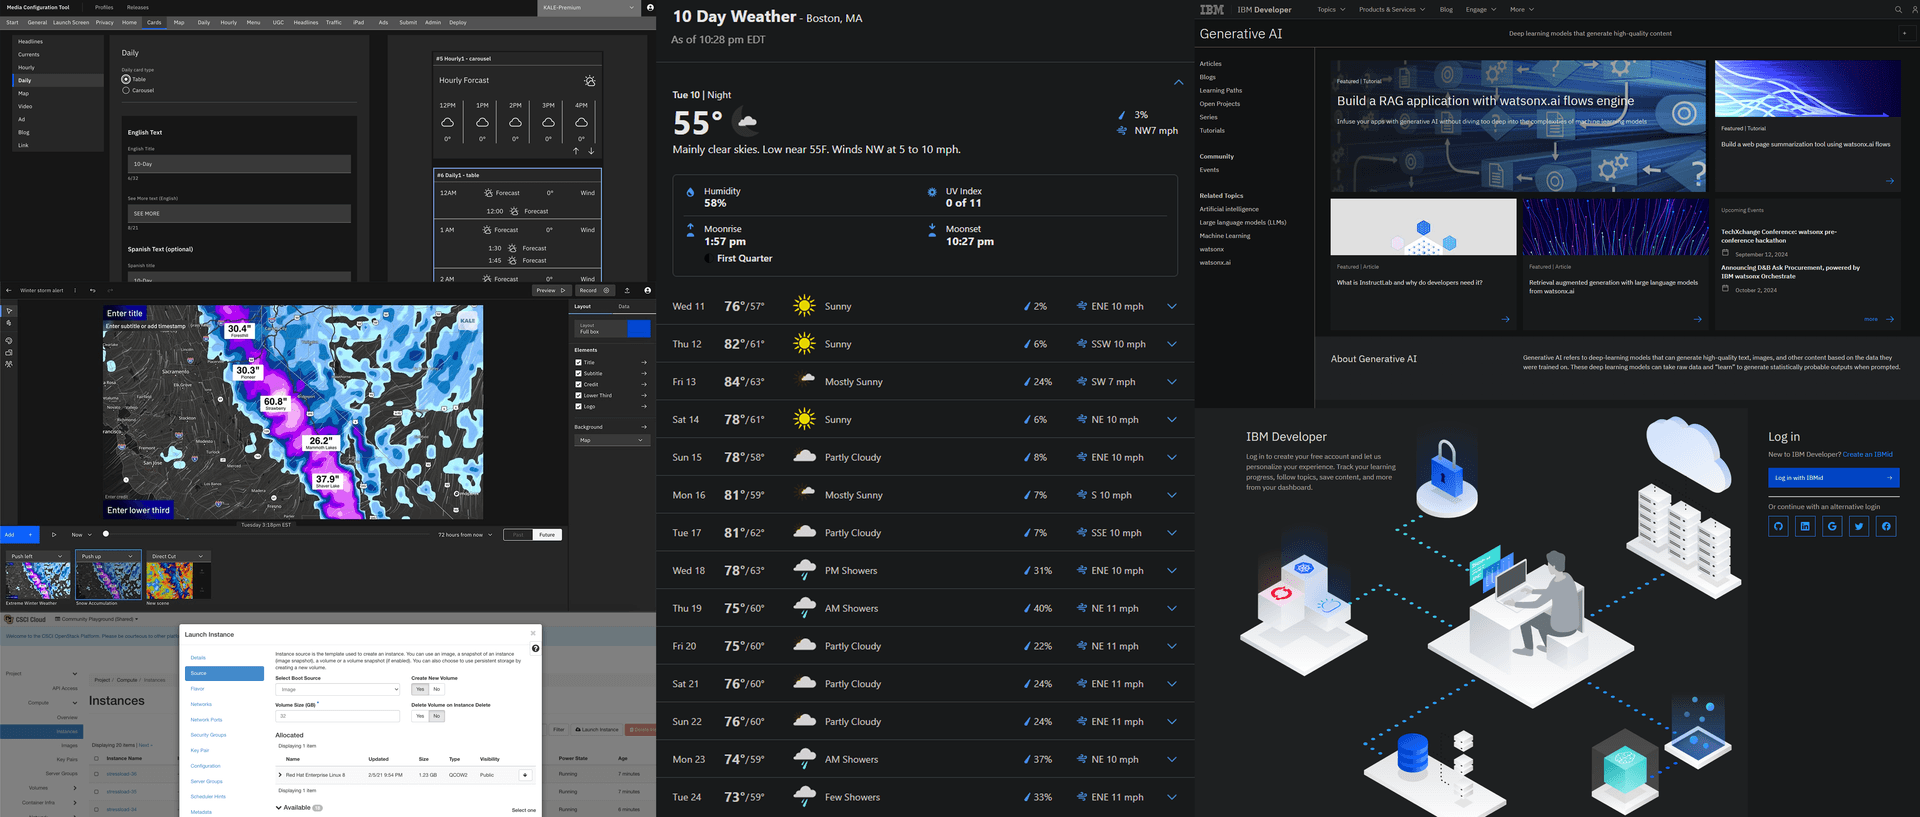The width and height of the screenshot is (1920, 817).
Task: Open the 72 hours from now dropdown
Action: click(465, 535)
